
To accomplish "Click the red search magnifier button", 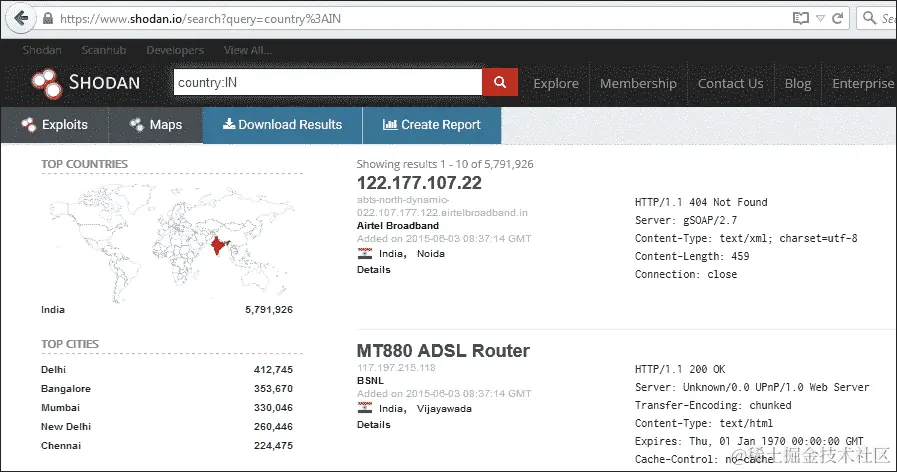I will click(x=500, y=82).
